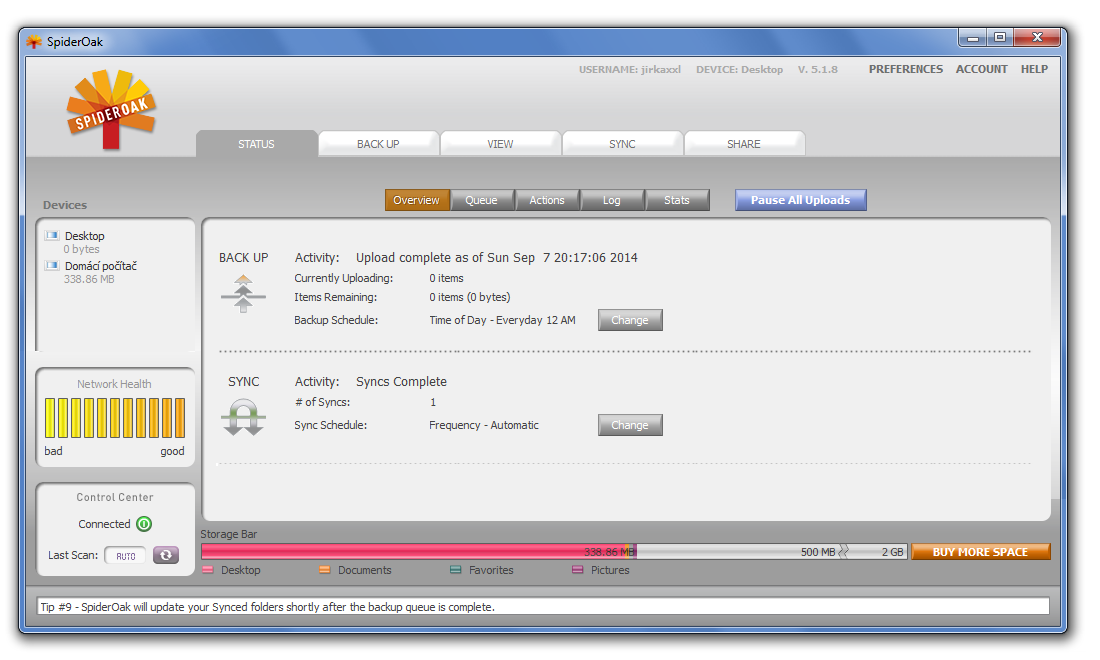Show the Queue status view
The width and height of the screenshot is (1100, 660).
pos(481,200)
